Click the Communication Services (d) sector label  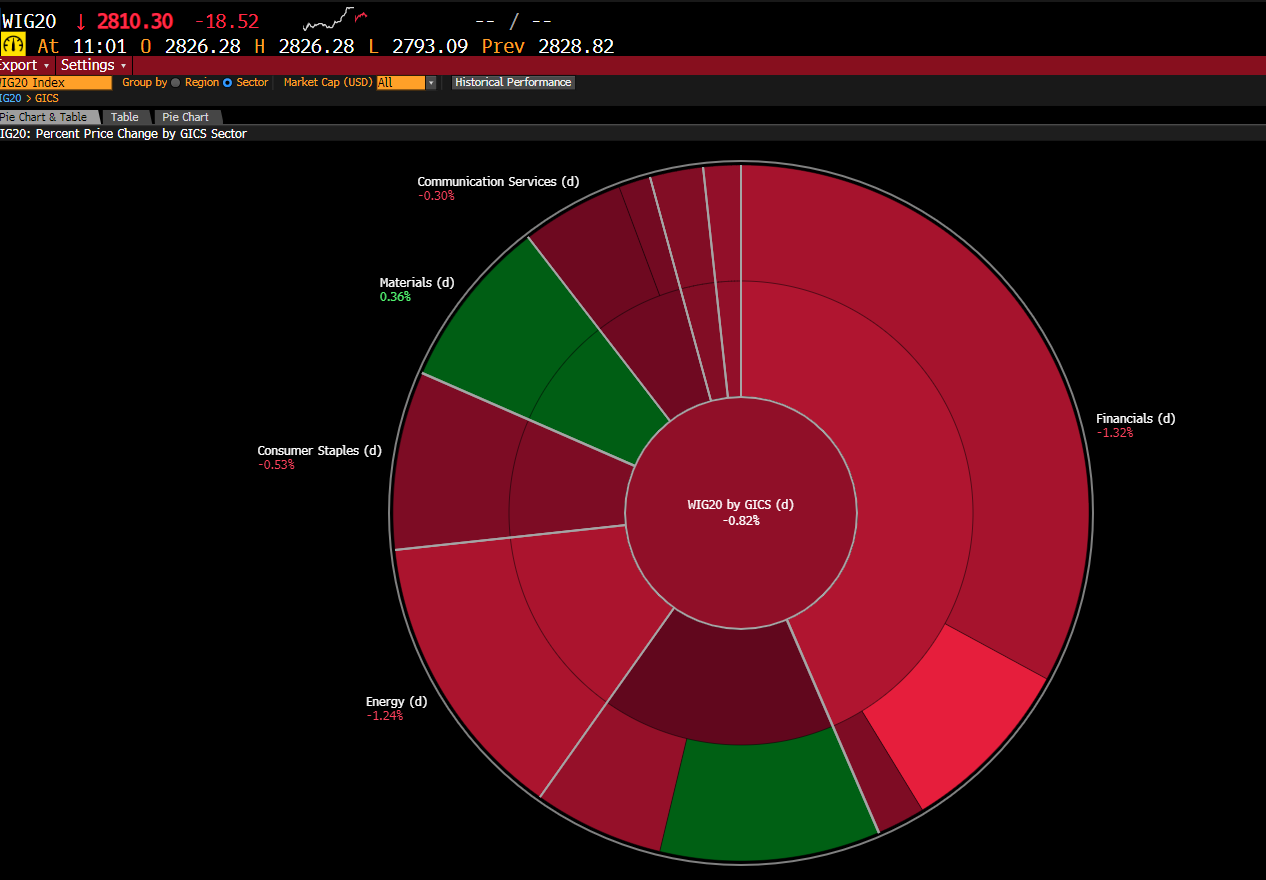click(498, 182)
